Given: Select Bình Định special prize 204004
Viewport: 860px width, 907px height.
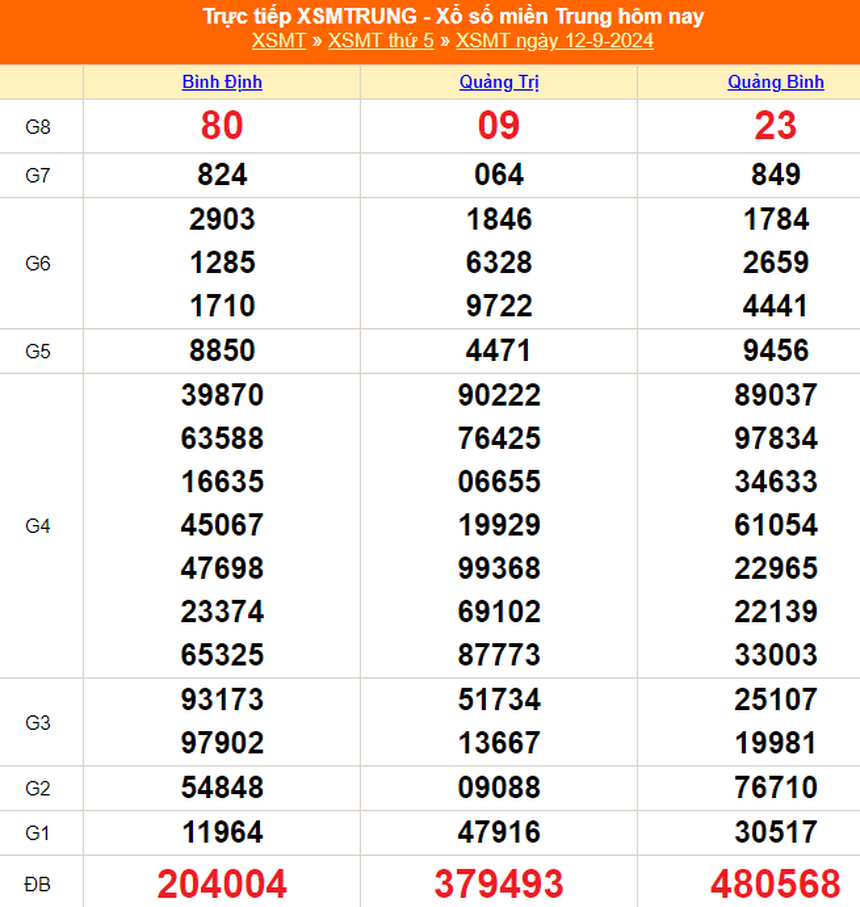Looking at the screenshot, I should click(222, 883).
